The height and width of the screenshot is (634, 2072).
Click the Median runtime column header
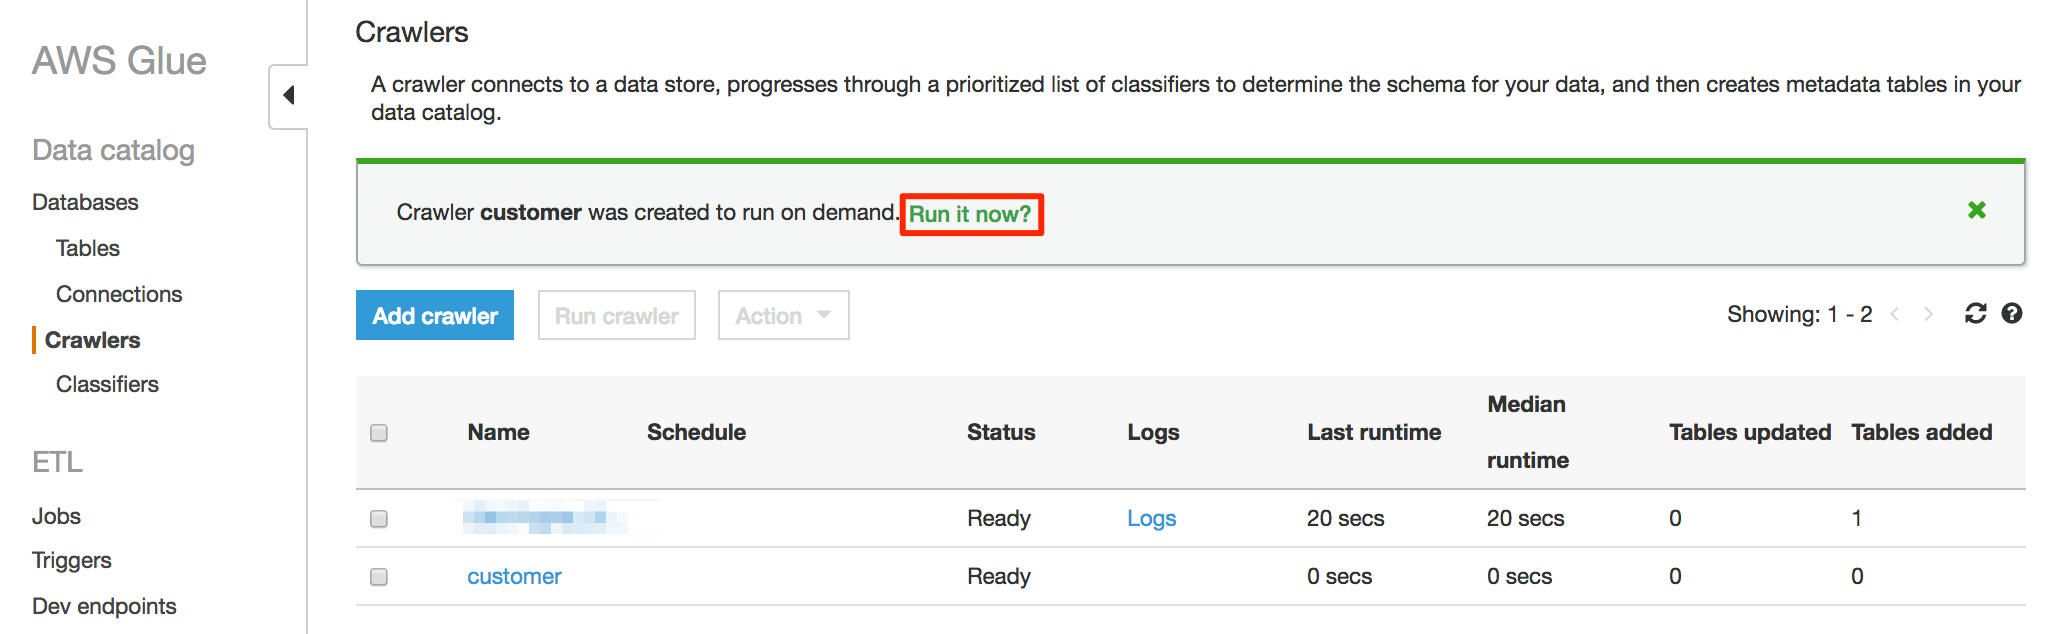[1527, 432]
